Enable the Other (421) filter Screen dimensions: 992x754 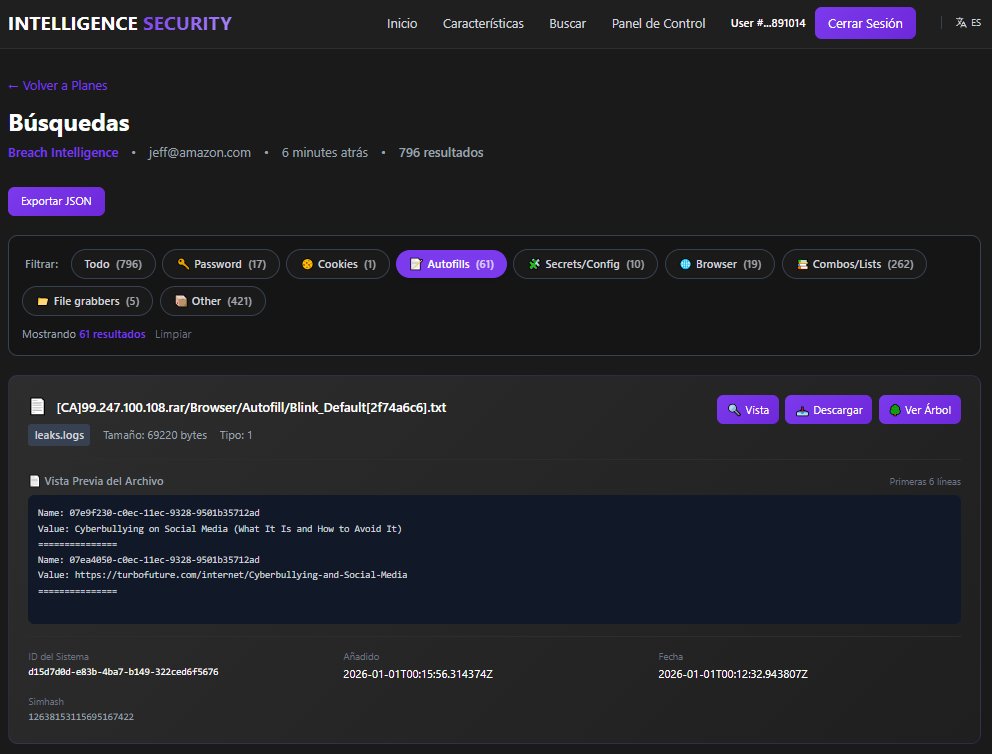[x=213, y=300]
